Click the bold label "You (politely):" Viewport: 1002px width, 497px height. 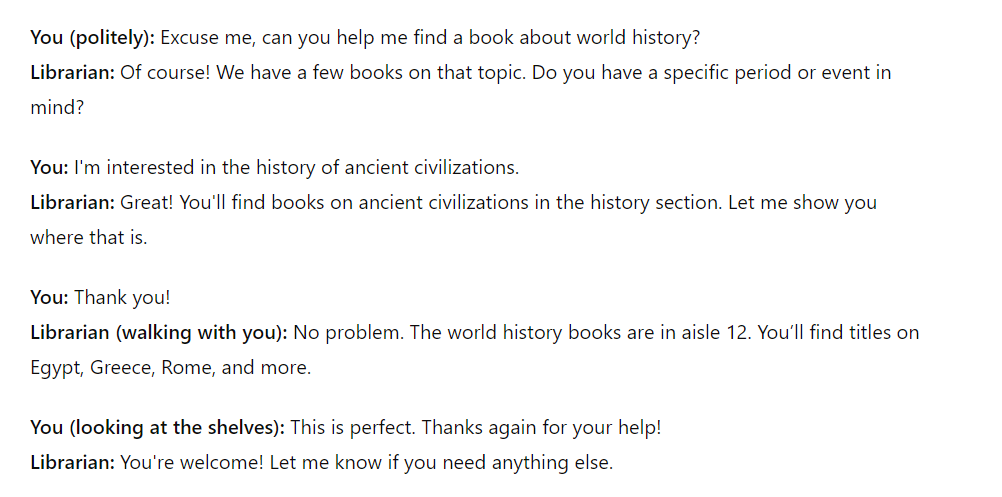pos(93,38)
